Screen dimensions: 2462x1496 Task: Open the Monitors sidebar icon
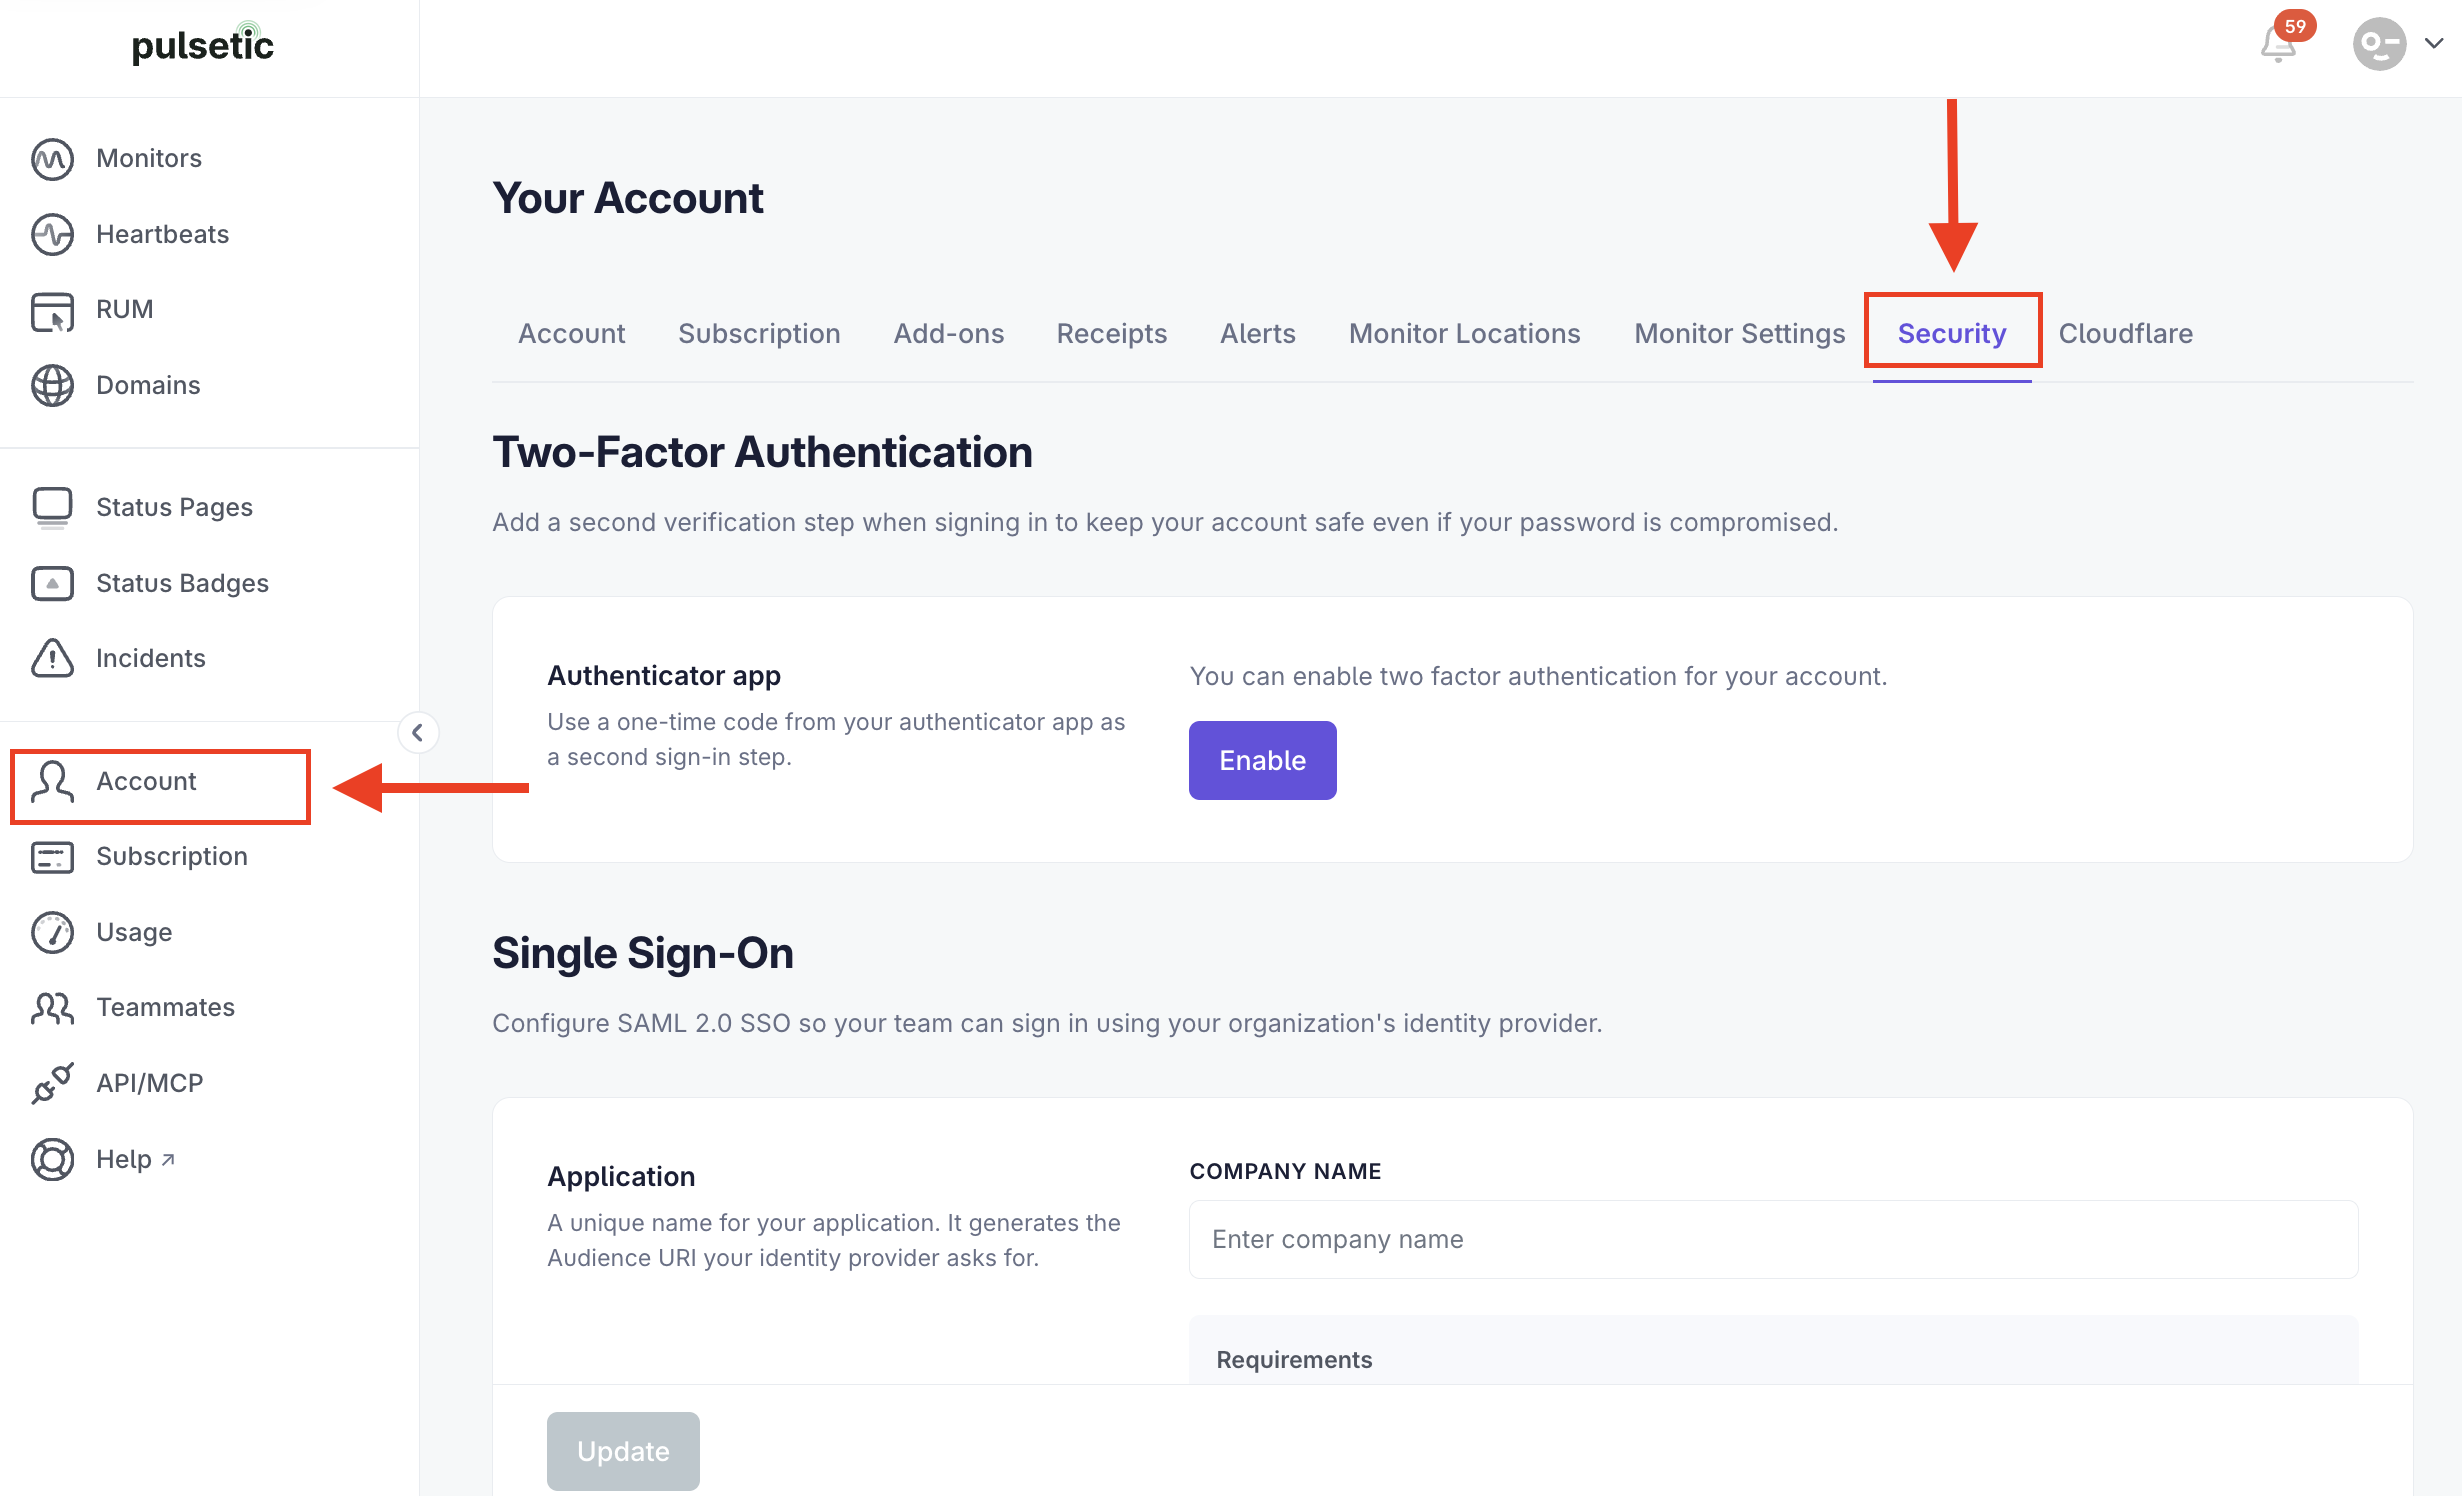click(x=52, y=159)
